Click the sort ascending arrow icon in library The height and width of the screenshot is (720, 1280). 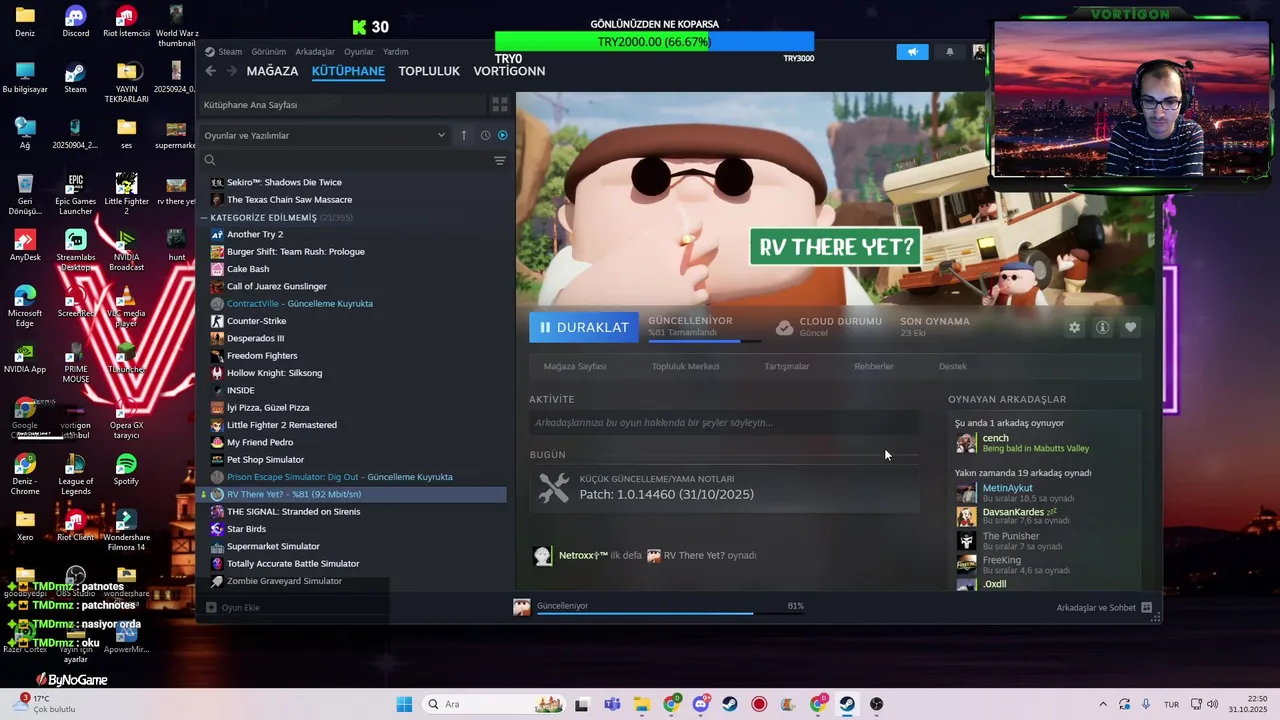[463, 135]
